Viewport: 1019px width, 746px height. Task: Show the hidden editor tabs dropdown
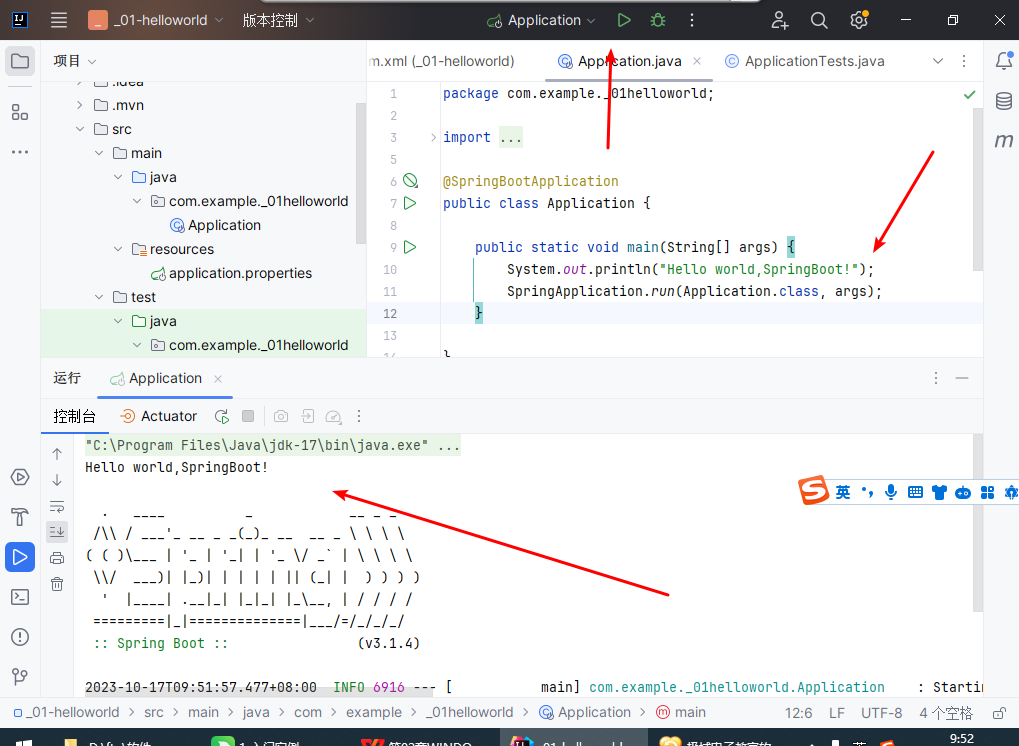[938, 61]
